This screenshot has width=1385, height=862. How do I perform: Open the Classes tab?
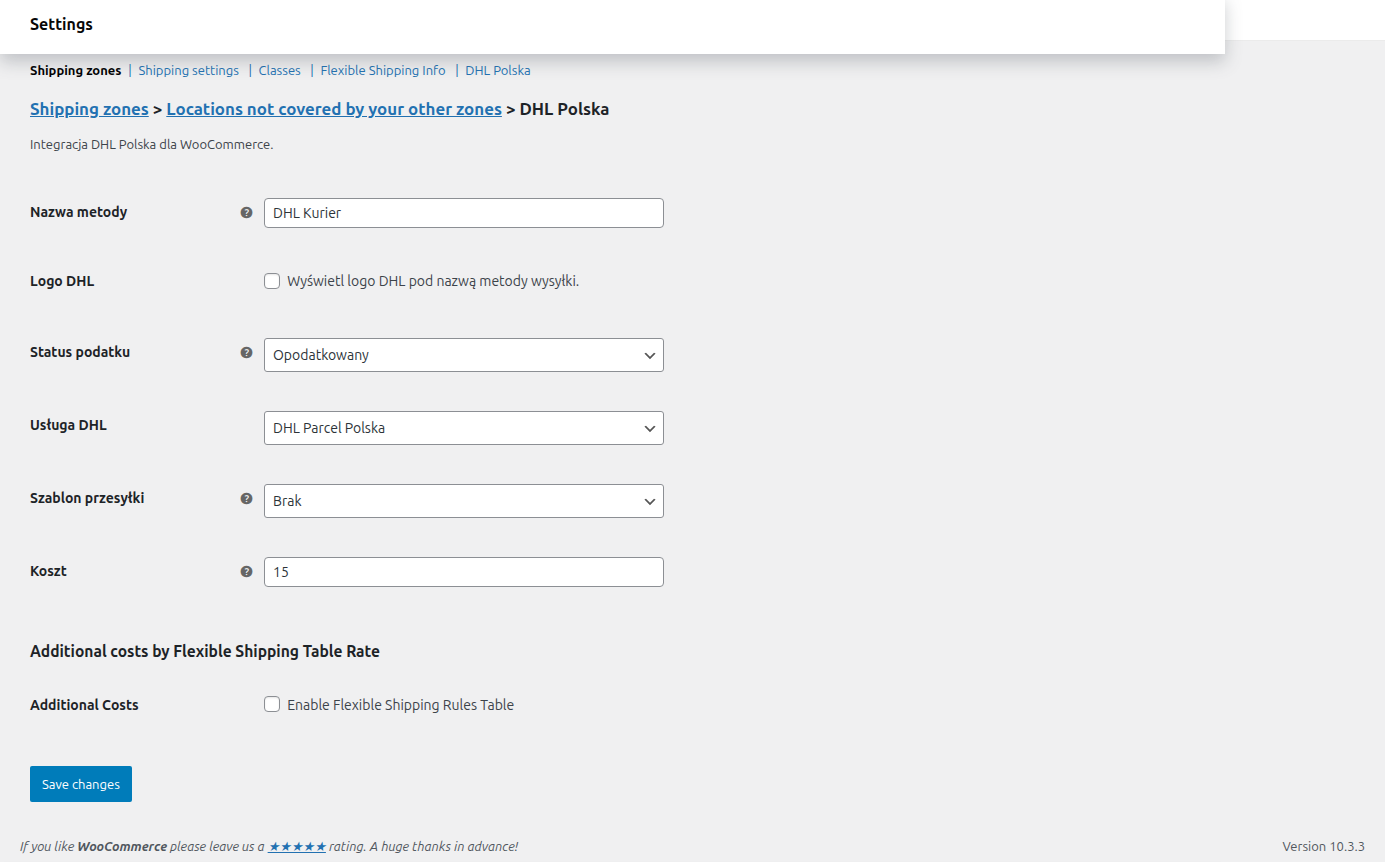tap(279, 70)
